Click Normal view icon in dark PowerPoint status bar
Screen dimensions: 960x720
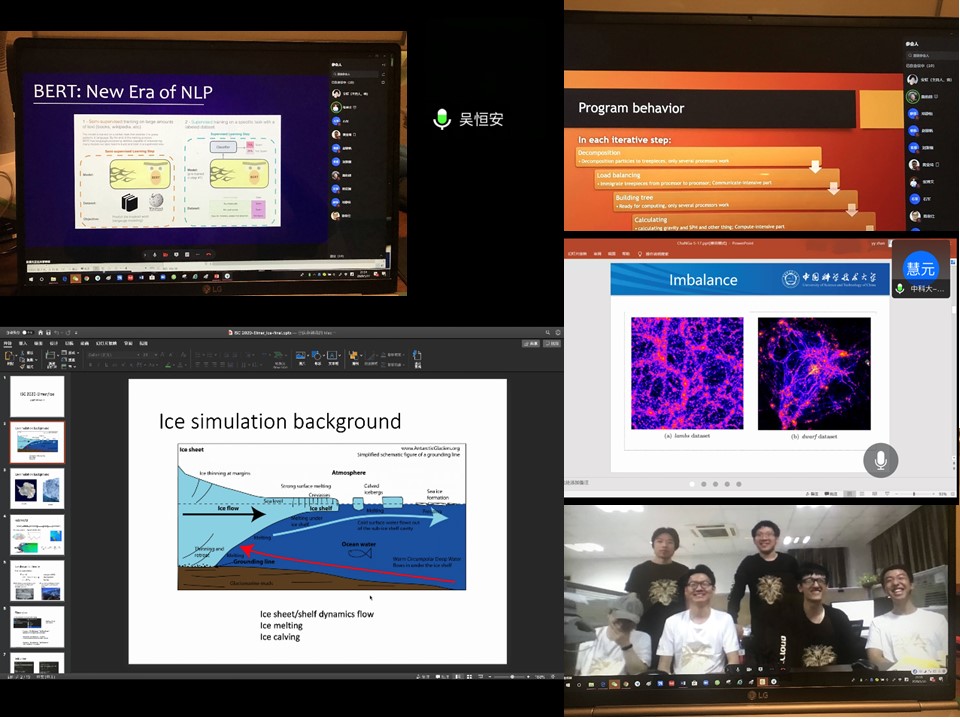(459, 677)
